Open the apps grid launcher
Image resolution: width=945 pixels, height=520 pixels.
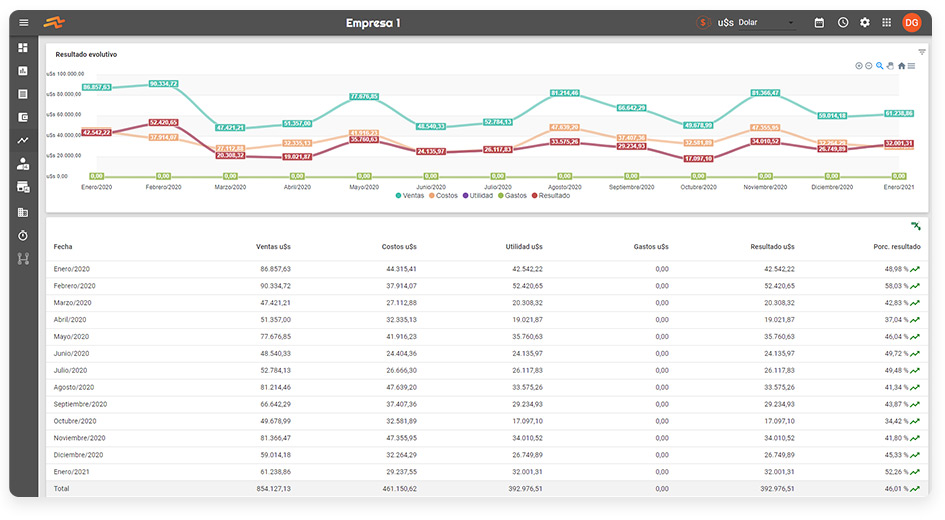887,23
